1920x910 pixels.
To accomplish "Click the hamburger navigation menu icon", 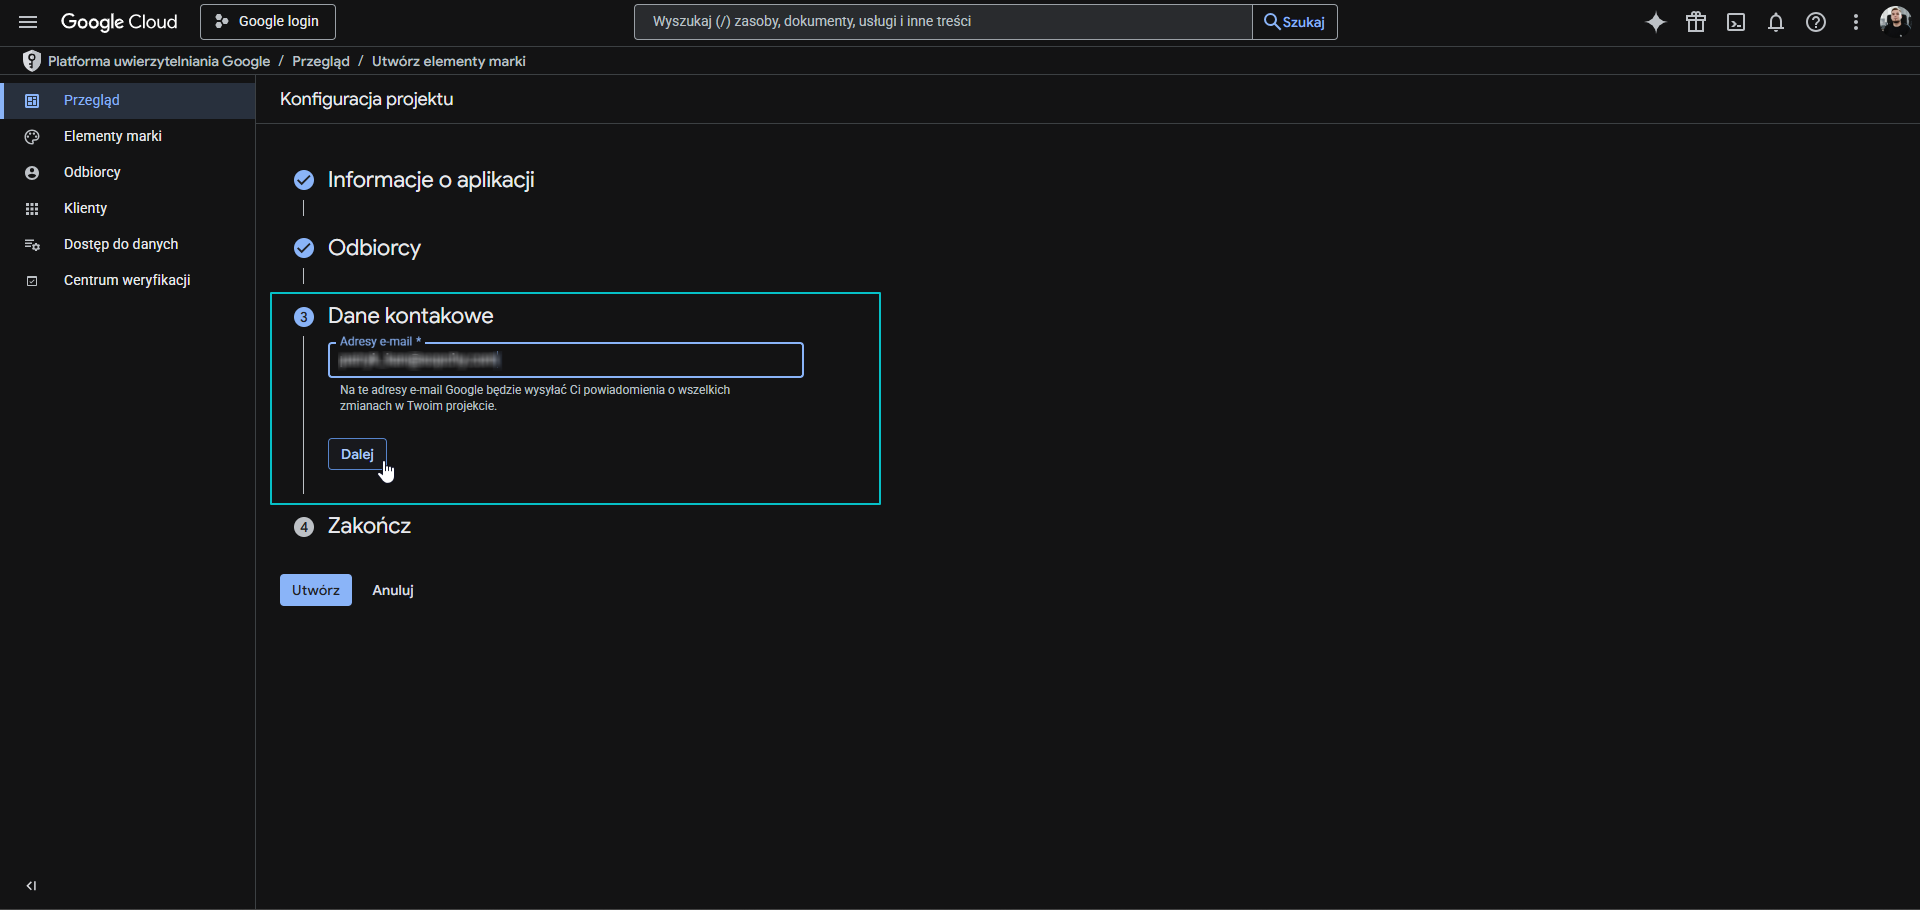I will [x=27, y=21].
